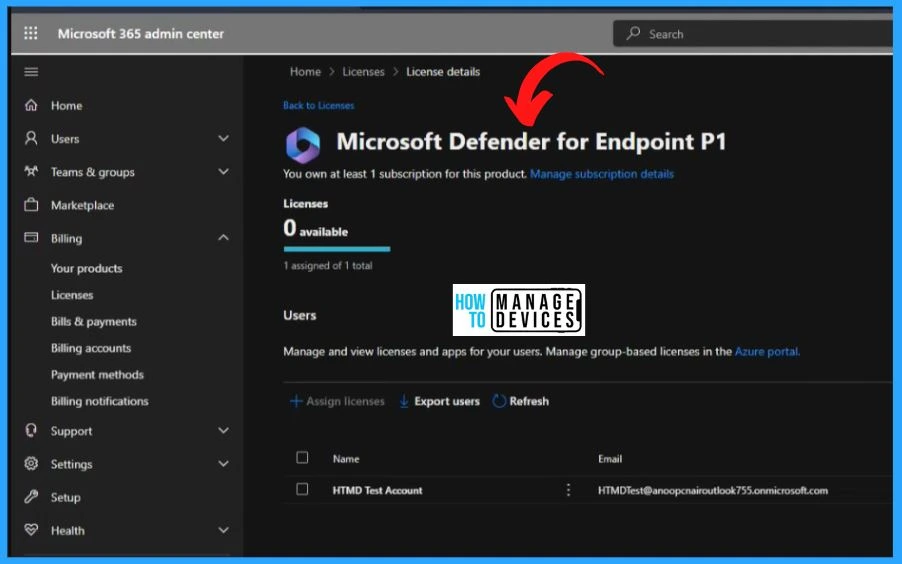Open Billing accounts
This screenshot has width=902, height=564.
pyautogui.click(x=91, y=348)
